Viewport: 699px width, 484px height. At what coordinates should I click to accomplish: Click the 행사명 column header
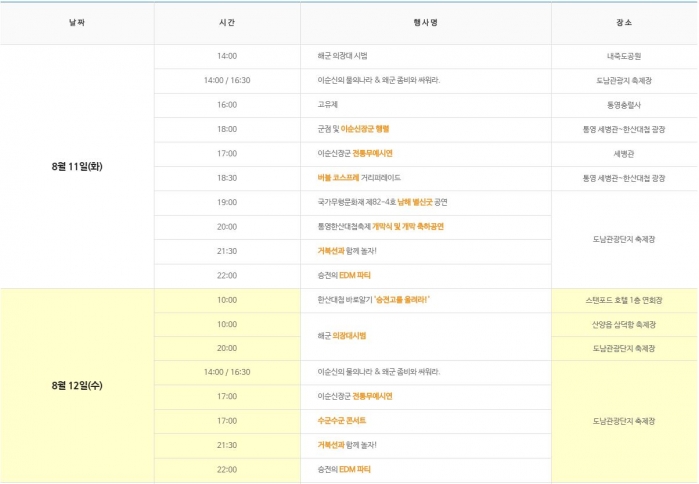coord(425,24)
